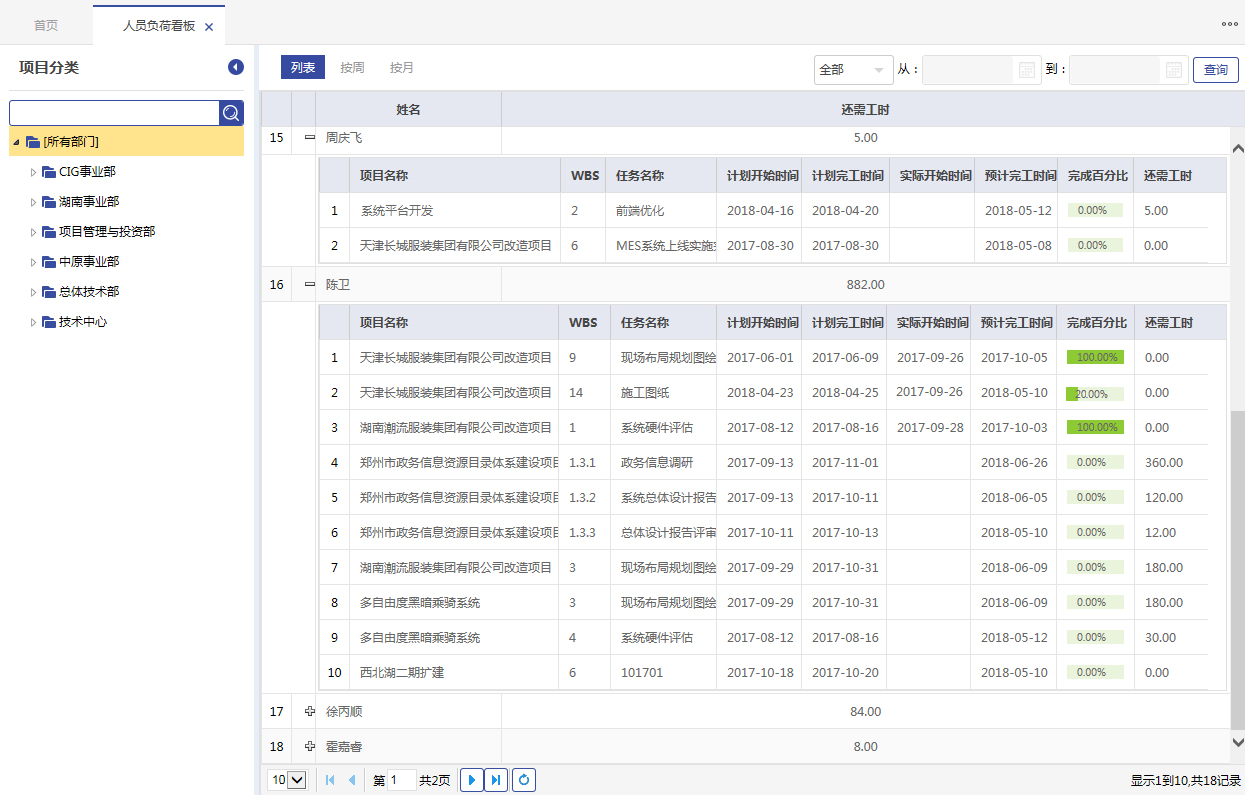Click the 20.00% progress bar for 施工图纸

[1094, 393]
